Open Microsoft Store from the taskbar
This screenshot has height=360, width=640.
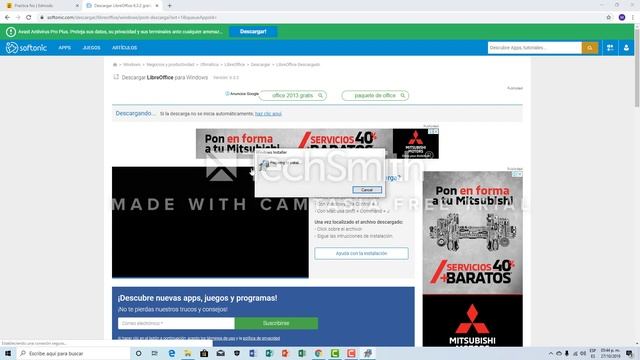(204, 353)
